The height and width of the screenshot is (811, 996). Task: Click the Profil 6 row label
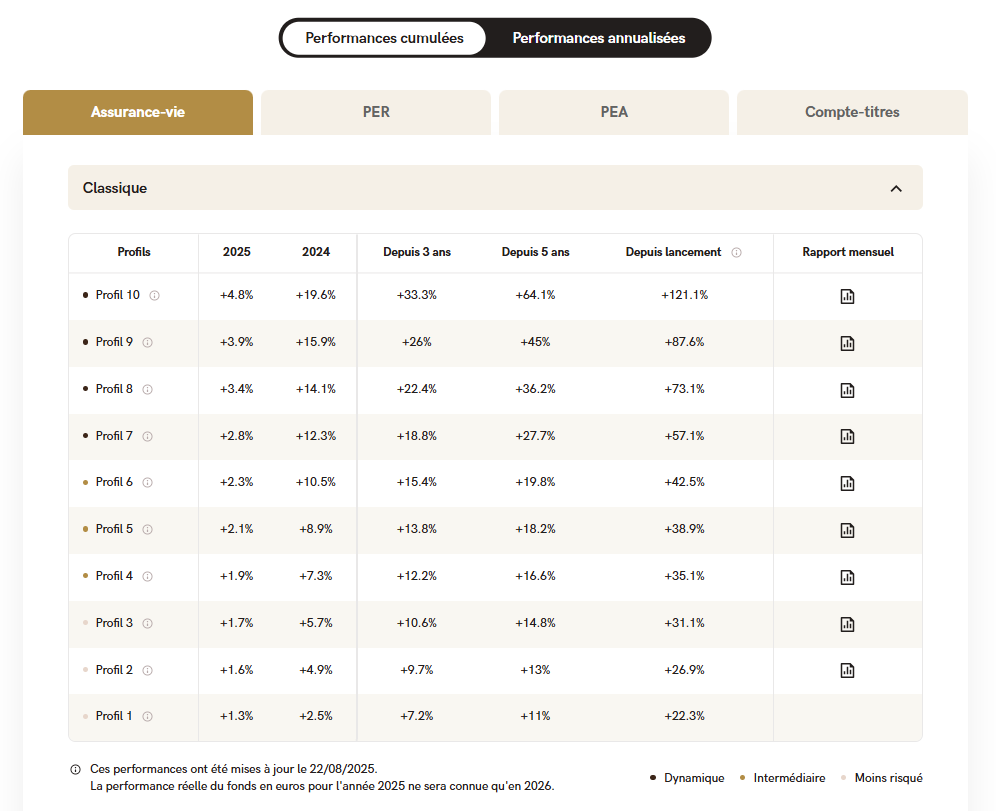pos(114,482)
